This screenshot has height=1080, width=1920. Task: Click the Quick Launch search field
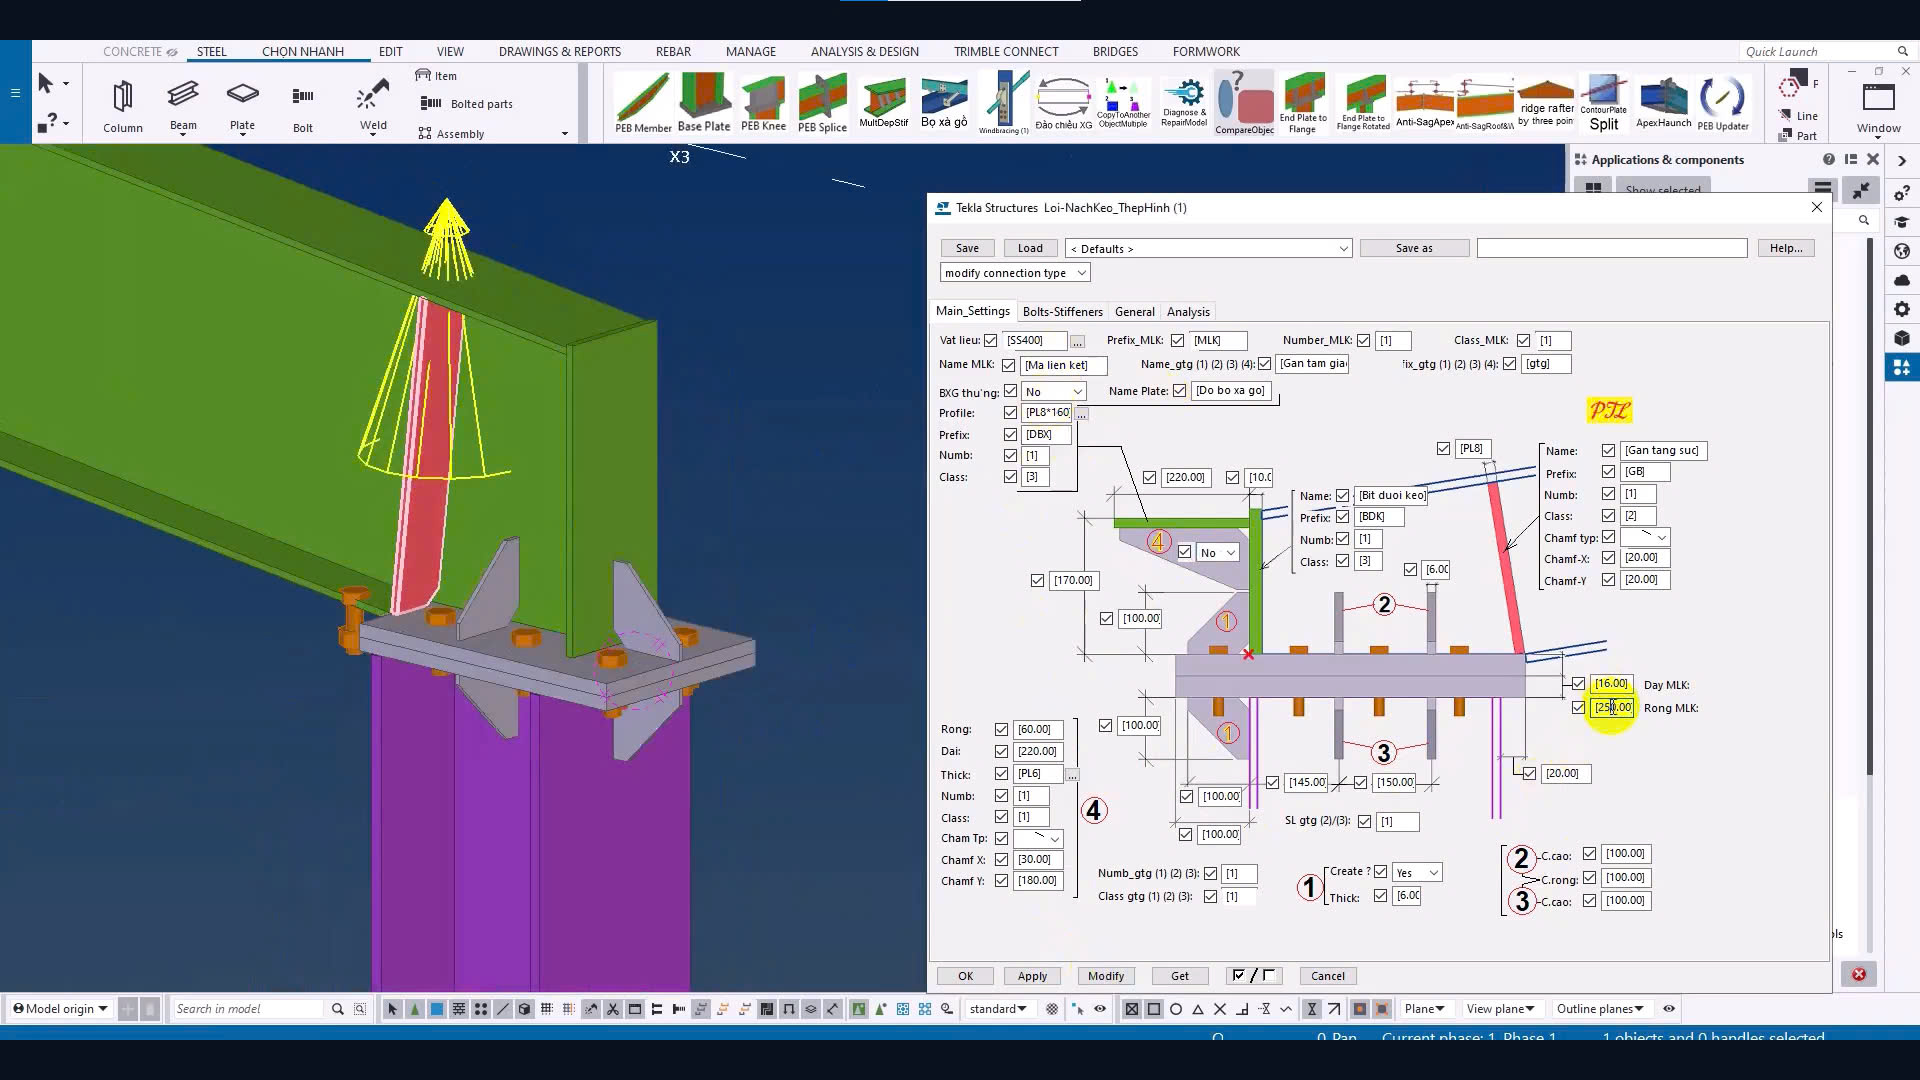pos(1818,52)
